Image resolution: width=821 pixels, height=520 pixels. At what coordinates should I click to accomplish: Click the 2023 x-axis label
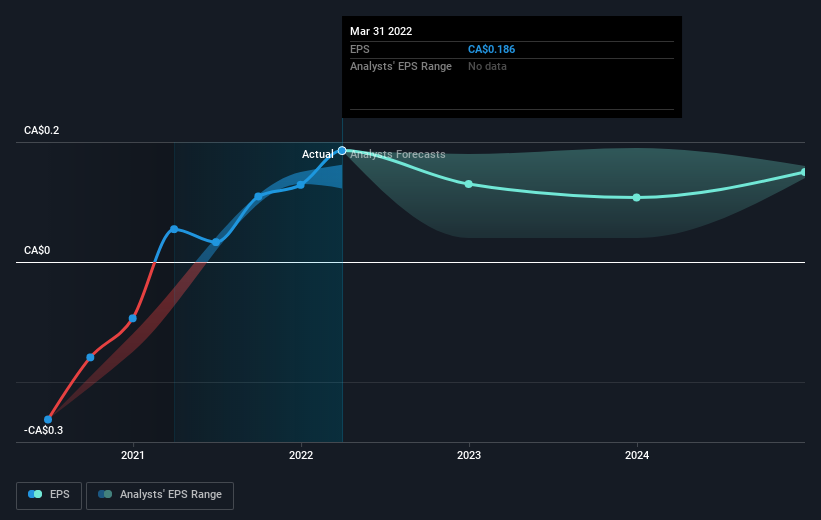pos(469,455)
